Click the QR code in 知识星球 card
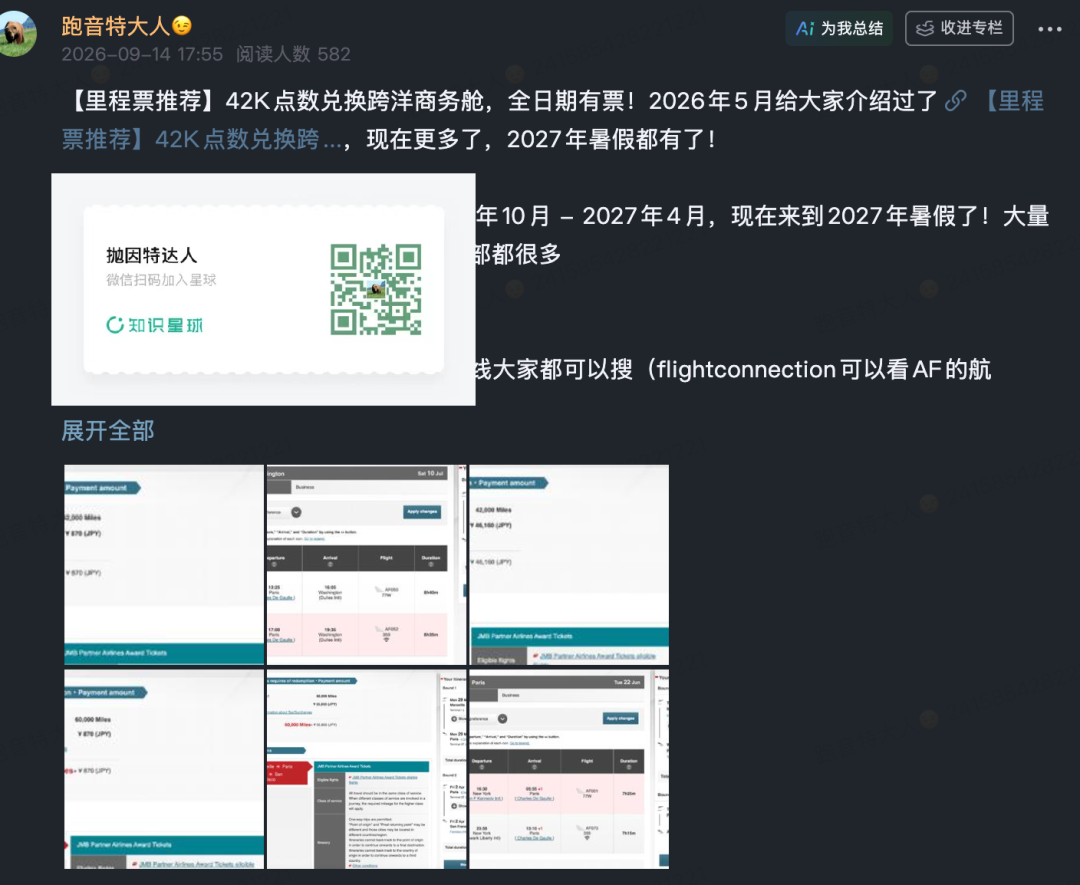 (375, 289)
